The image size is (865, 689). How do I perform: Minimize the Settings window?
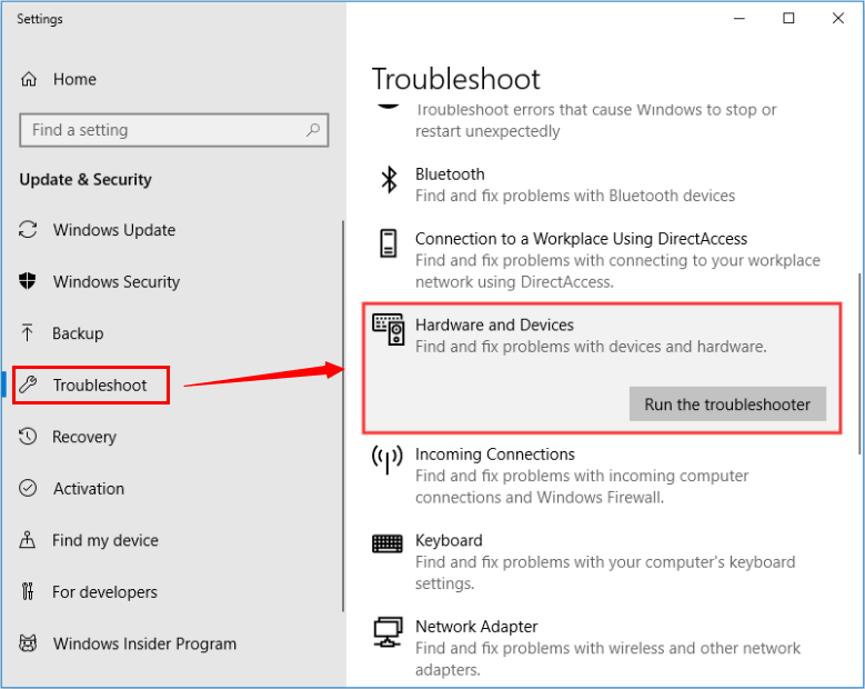739,18
